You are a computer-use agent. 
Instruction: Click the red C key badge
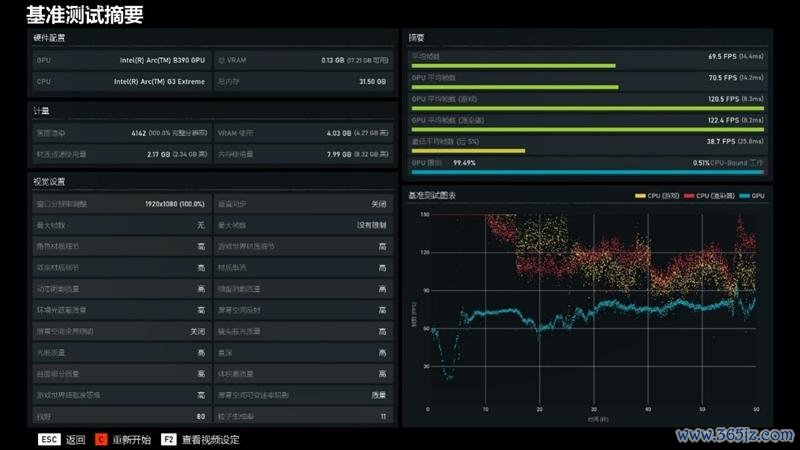coord(101,439)
